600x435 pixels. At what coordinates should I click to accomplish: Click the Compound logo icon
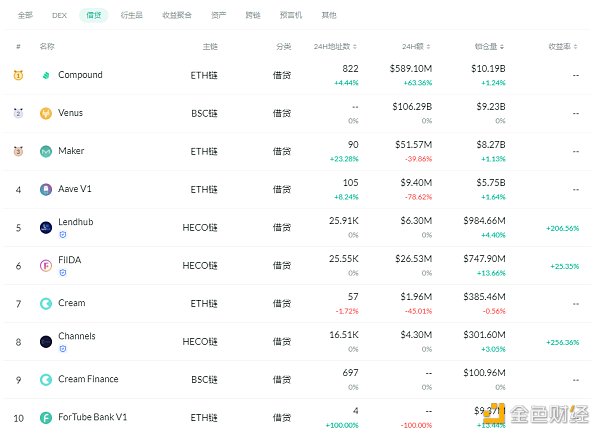(x=46, y=75)
